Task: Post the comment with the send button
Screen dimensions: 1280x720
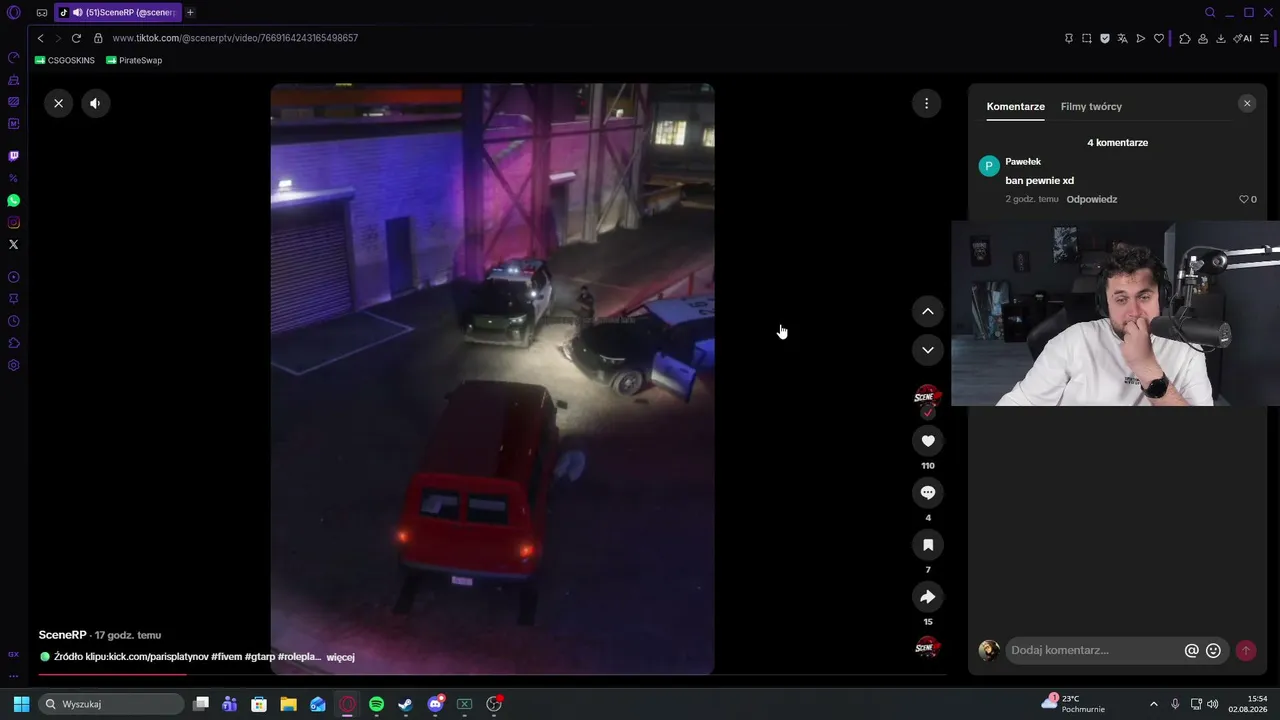Action: click(1246, 651)
